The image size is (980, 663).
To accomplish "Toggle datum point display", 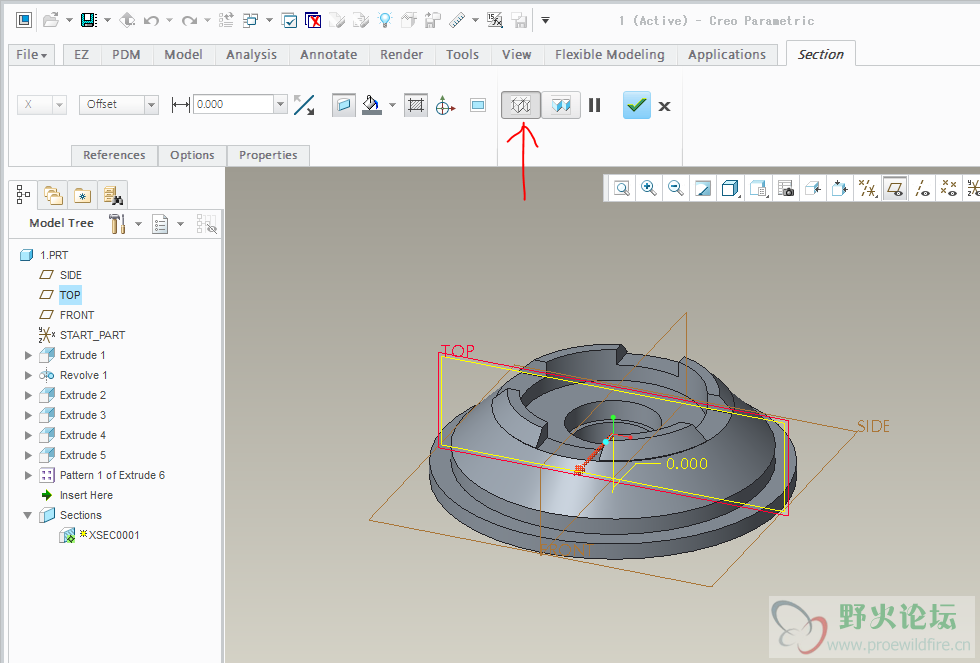I will tap(949, 188).
